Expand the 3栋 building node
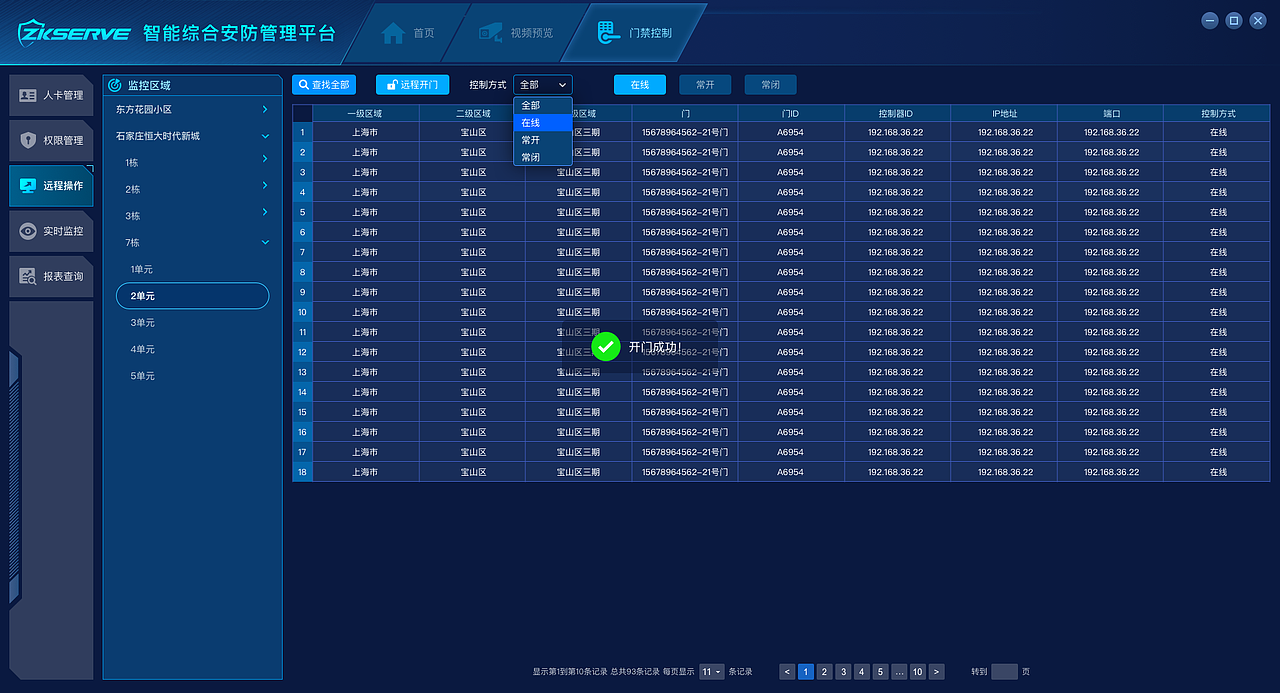The width and height of the screenshot is (1280, 693). coord(265,212)
